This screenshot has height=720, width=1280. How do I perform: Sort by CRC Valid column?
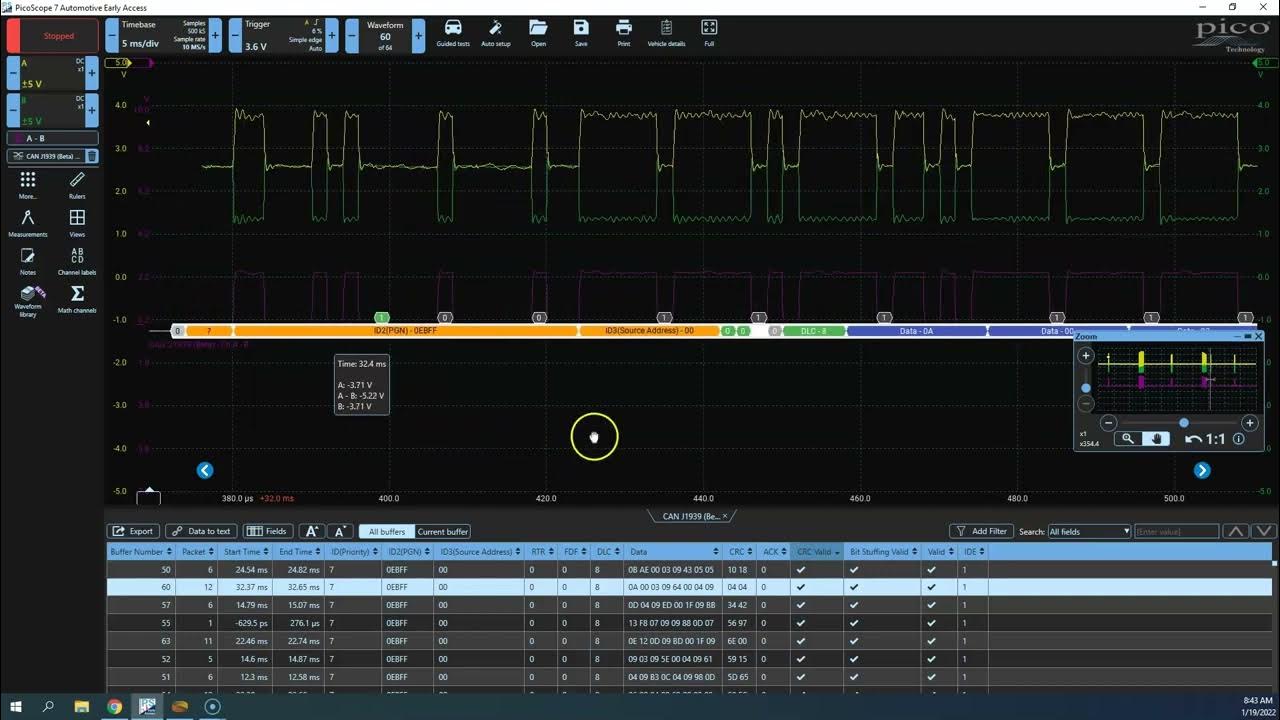819,551
